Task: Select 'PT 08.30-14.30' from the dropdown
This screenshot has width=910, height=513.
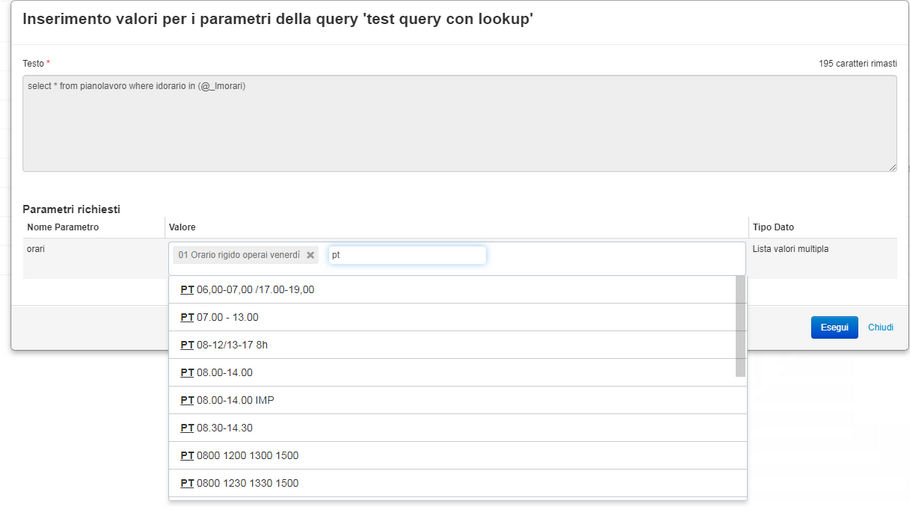Action: coord(217,428)
